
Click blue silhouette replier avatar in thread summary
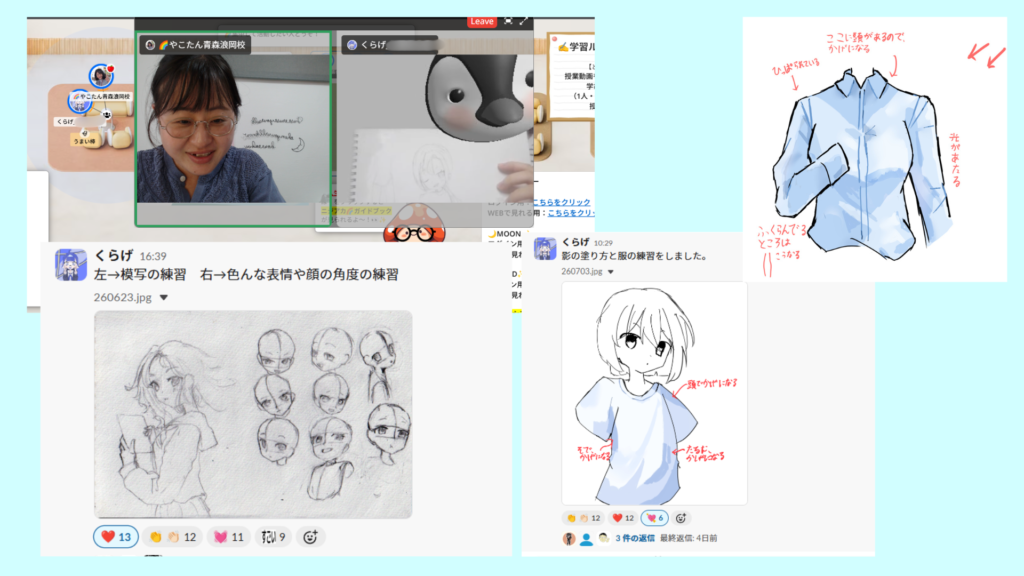[x=586, y=539]
